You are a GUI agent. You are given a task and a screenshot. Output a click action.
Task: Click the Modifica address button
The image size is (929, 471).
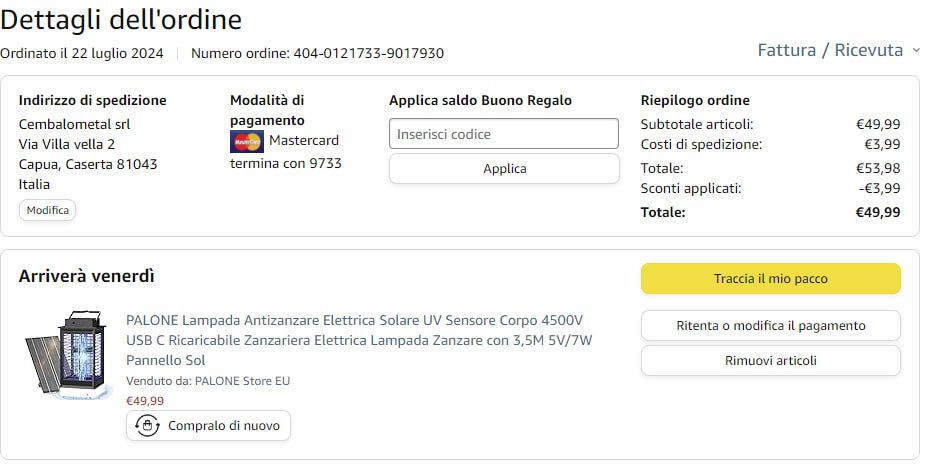pos(47,210)
